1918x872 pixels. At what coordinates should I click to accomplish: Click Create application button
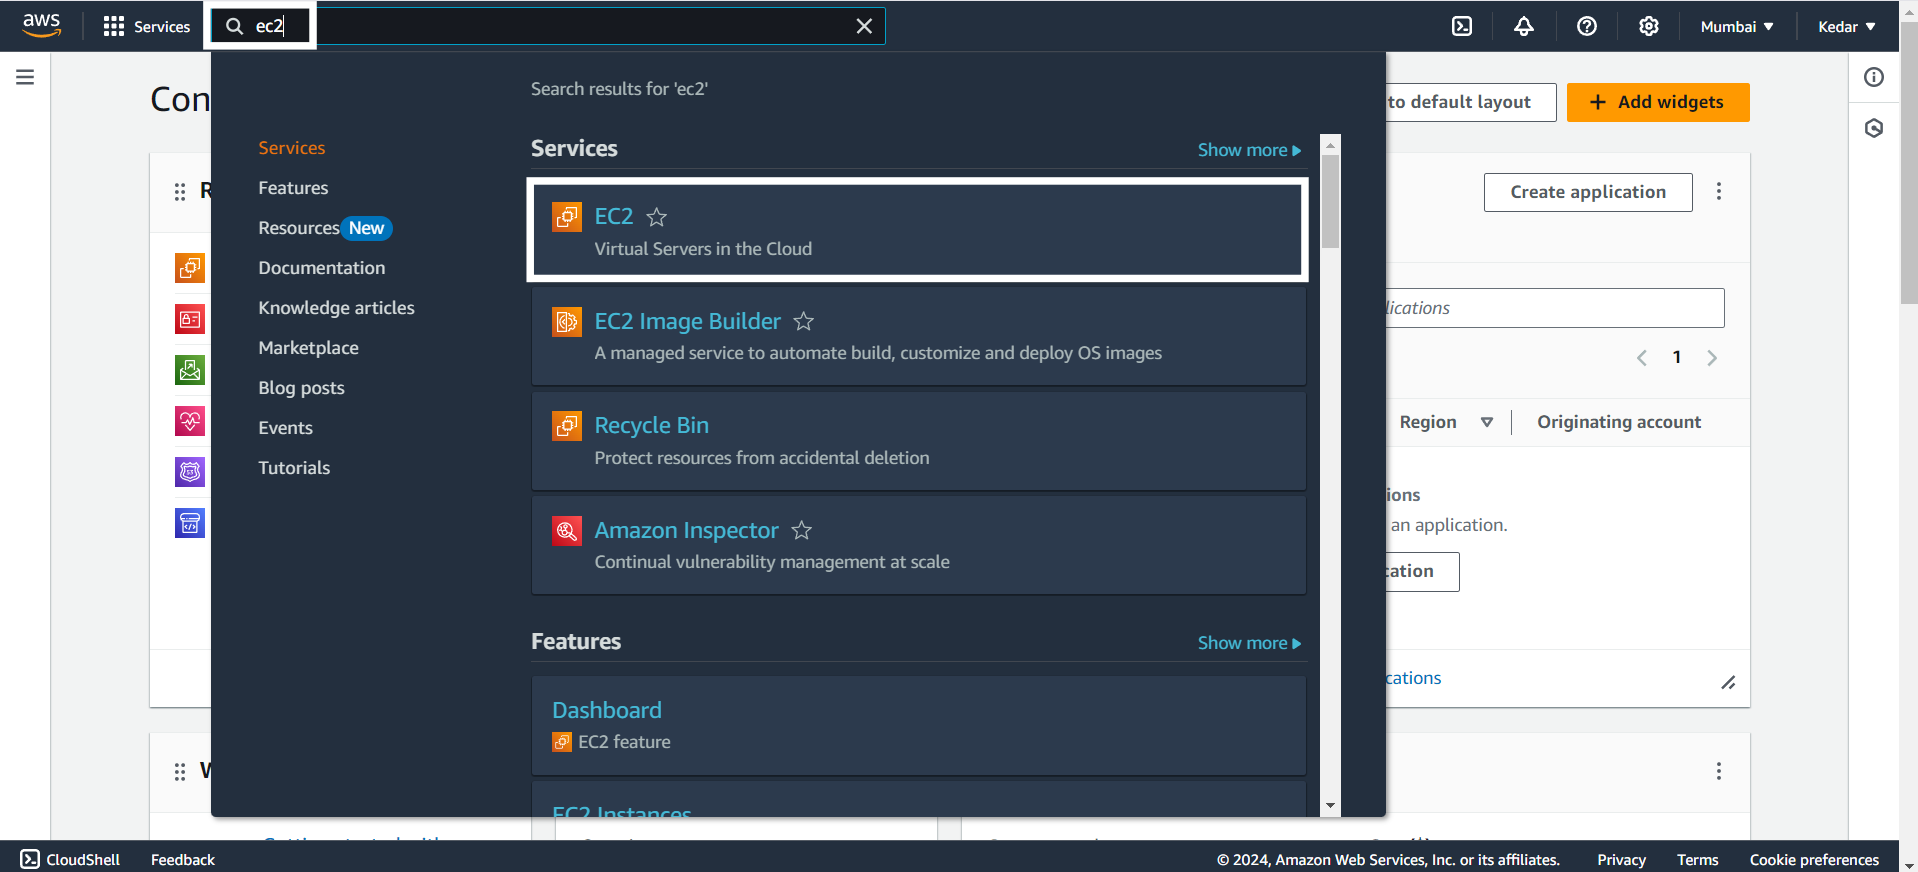1587,192
